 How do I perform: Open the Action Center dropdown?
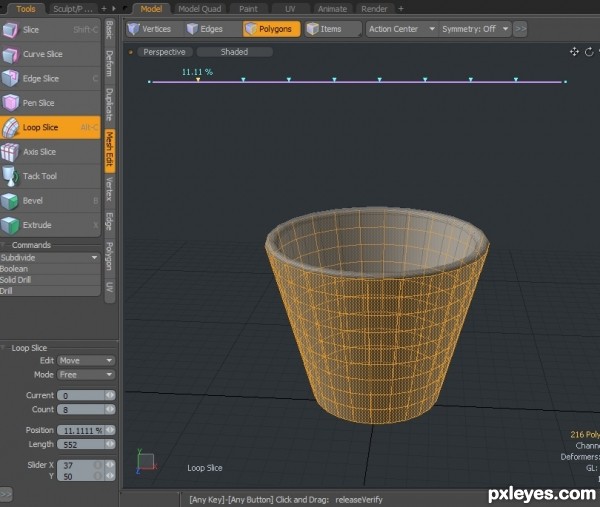click(x=402, y=29)
